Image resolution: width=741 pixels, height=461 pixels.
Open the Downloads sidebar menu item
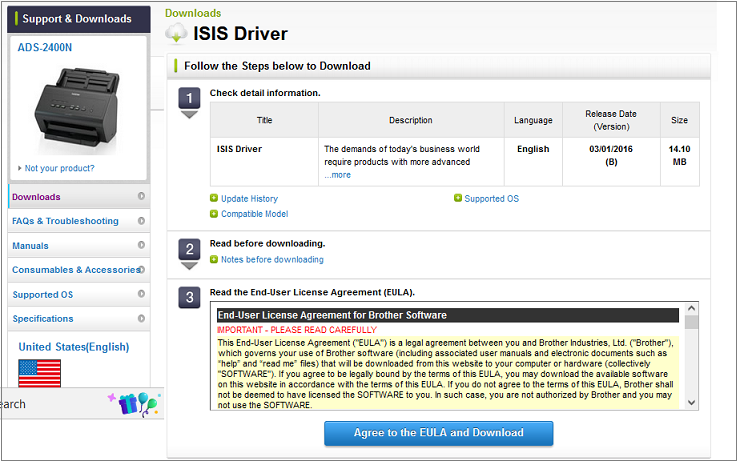[79, 196]
